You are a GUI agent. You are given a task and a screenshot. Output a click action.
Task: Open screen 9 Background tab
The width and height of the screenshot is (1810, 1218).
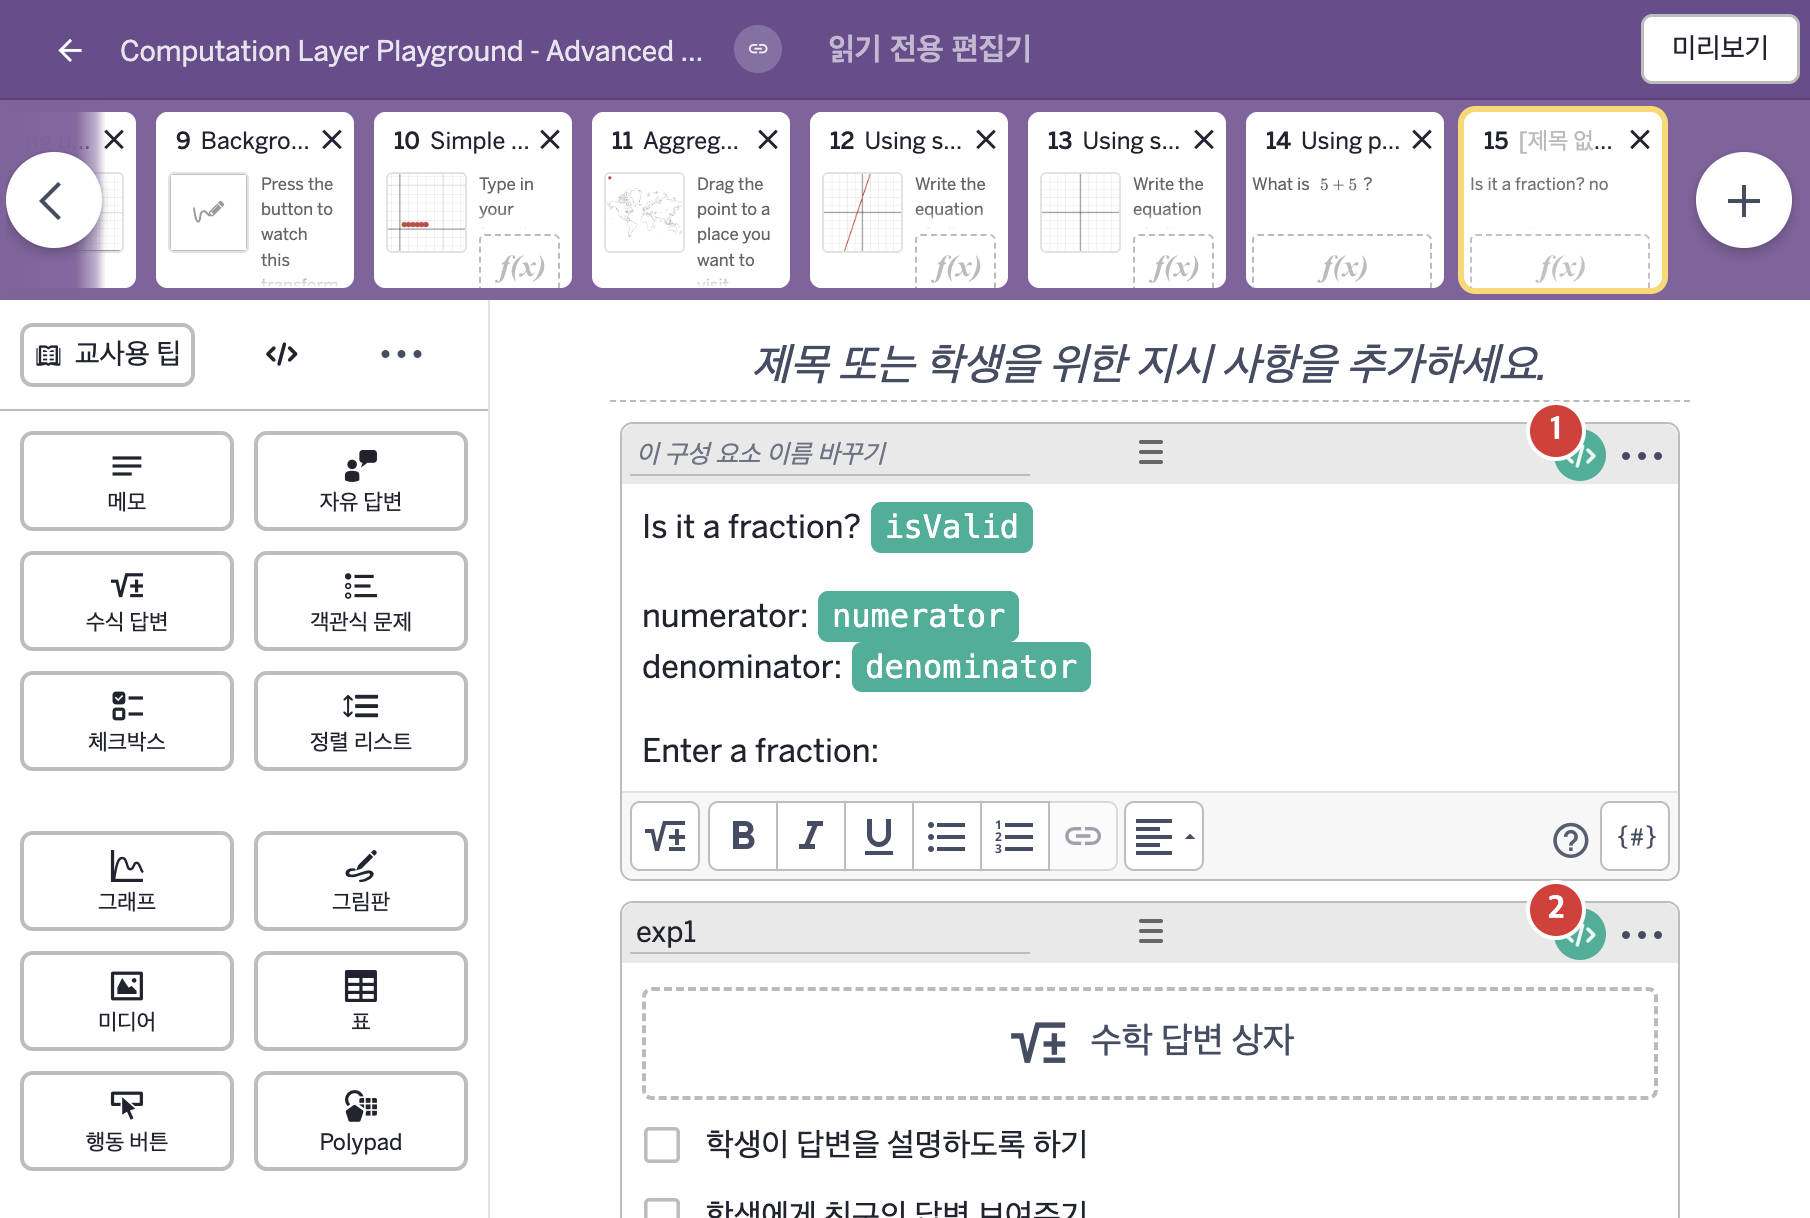[x=255, y=200]
